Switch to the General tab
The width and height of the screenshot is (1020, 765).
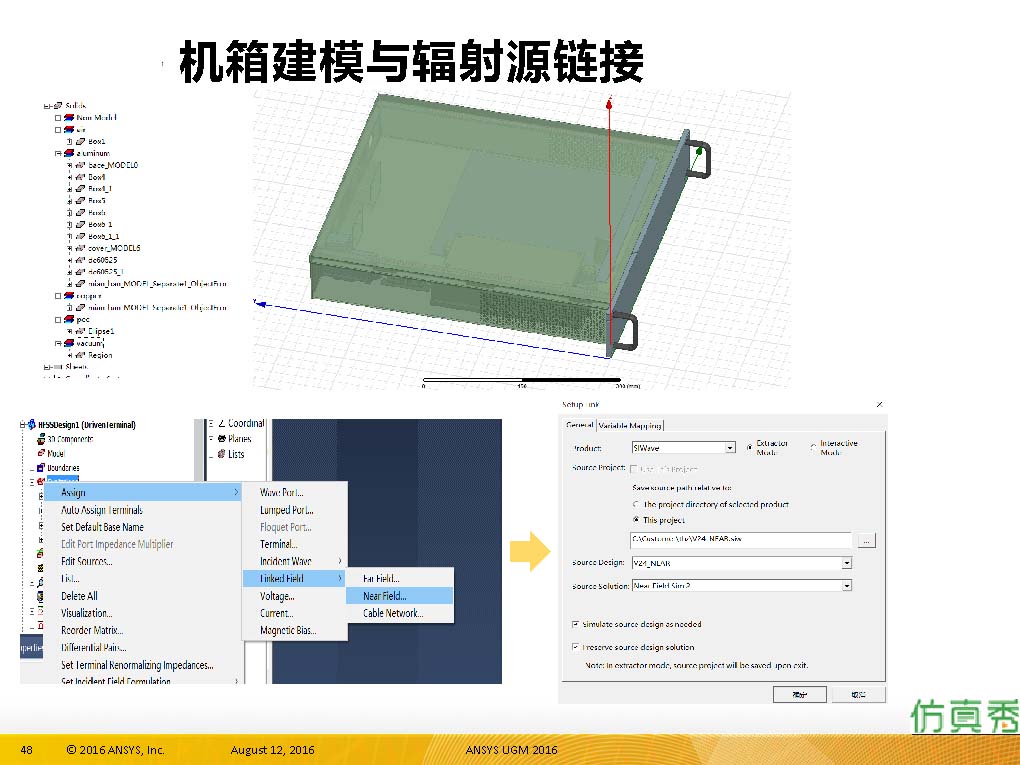pos(579,425)
